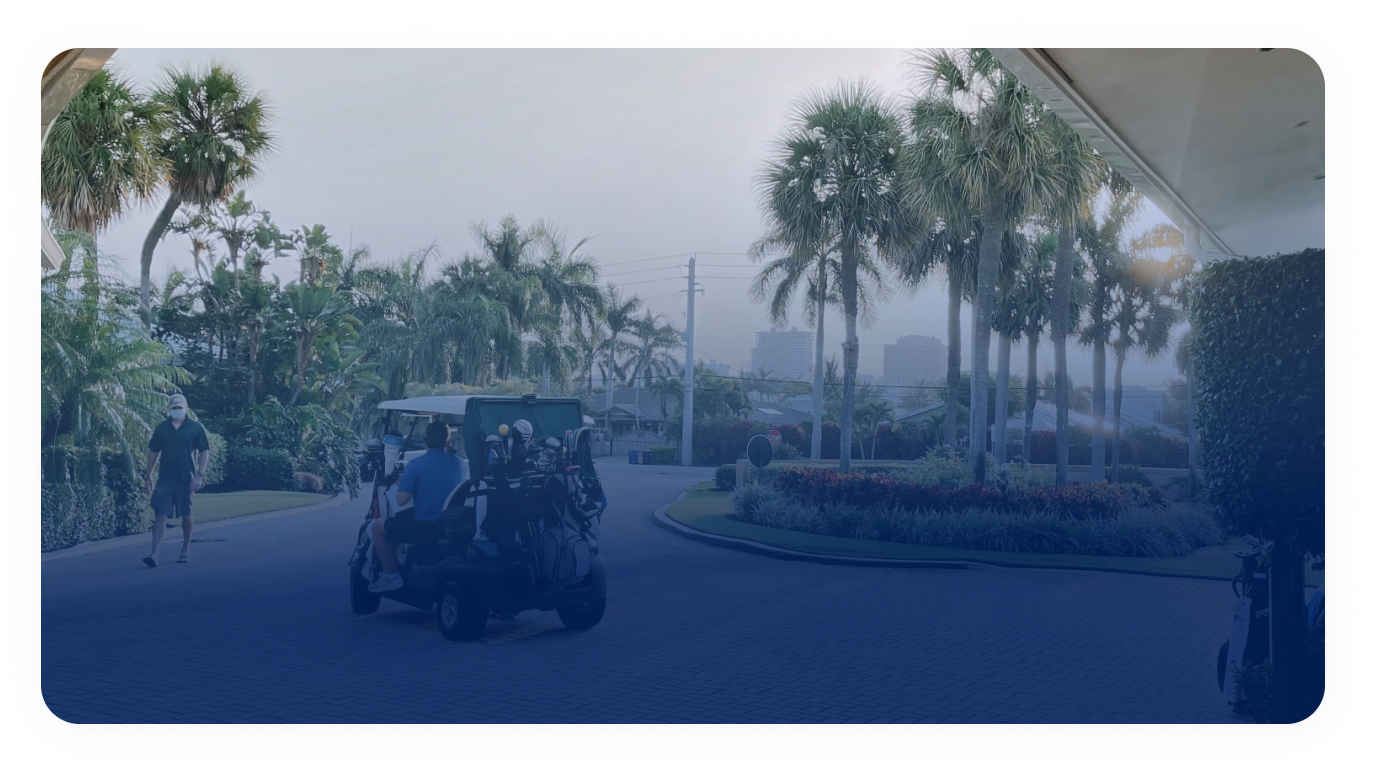Click the left distant high-rise building
The width and height of the screenshot is (1377, 779).
pyautogui.click(x=782, y=353)
